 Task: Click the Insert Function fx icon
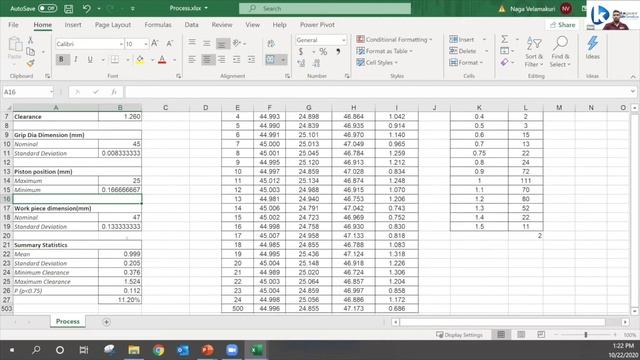pyautogui.click(x=114, y=92)
